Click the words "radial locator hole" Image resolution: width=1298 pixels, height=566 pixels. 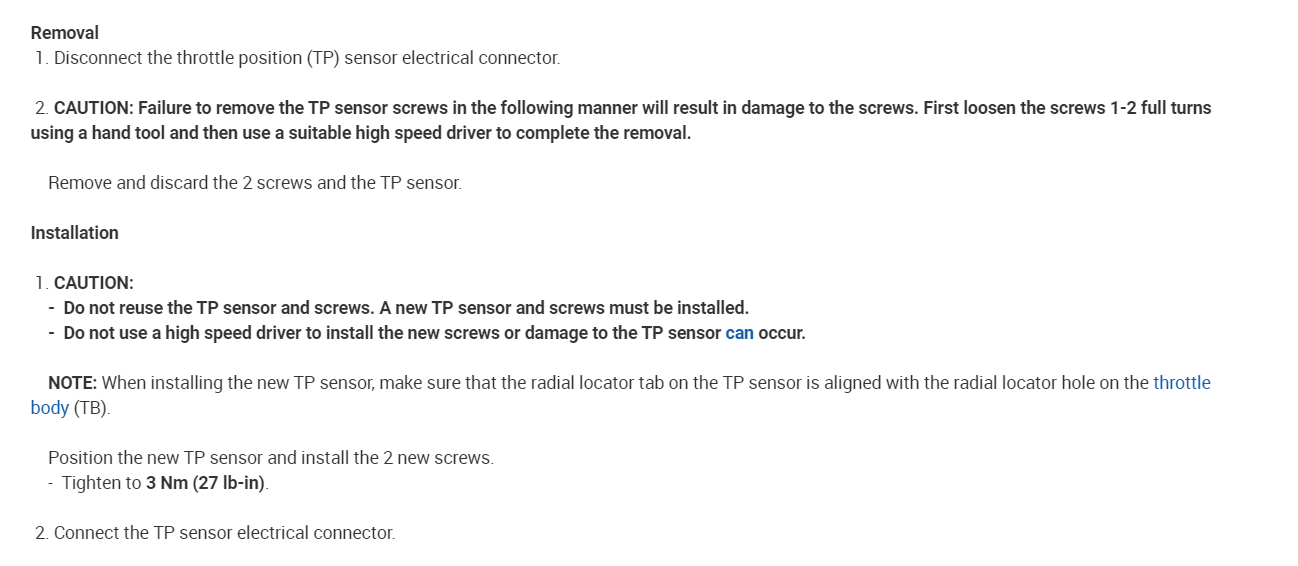996,383
